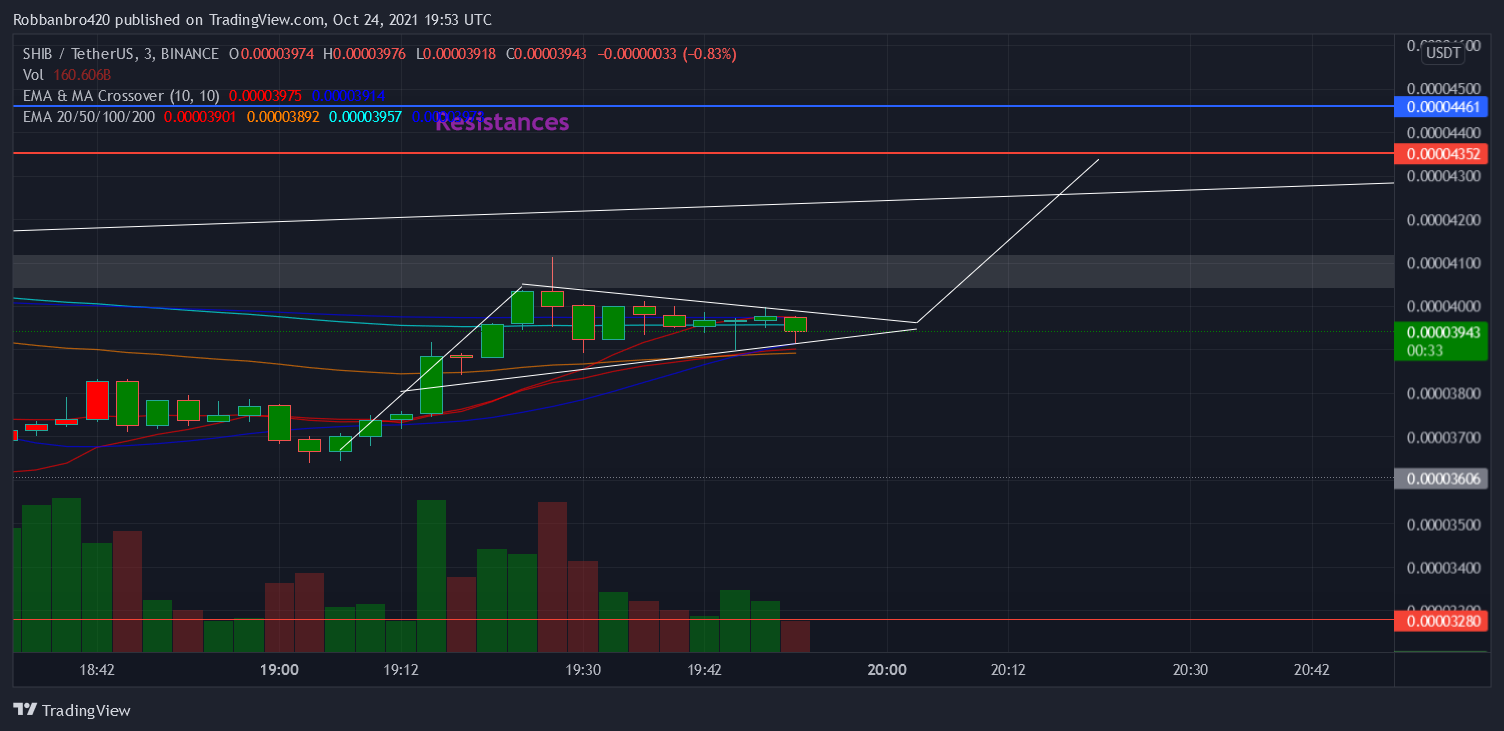Viewport: 1504px width, 731px height.
Task: Click the 0.00003700 price axis tick
Action: click(x=1444, y=437)
